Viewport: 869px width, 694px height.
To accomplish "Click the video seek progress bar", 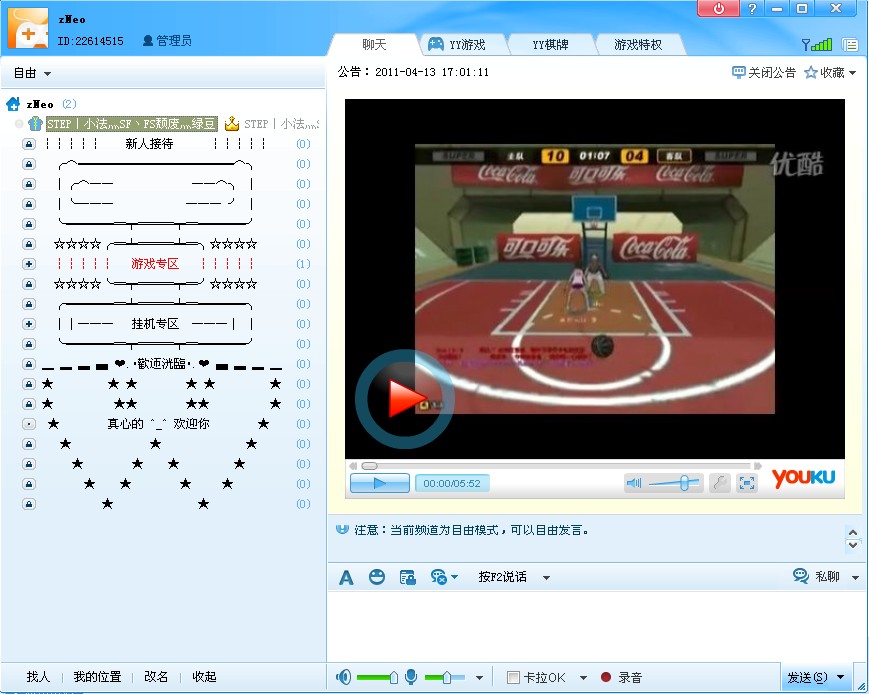I will pos(557,466).
